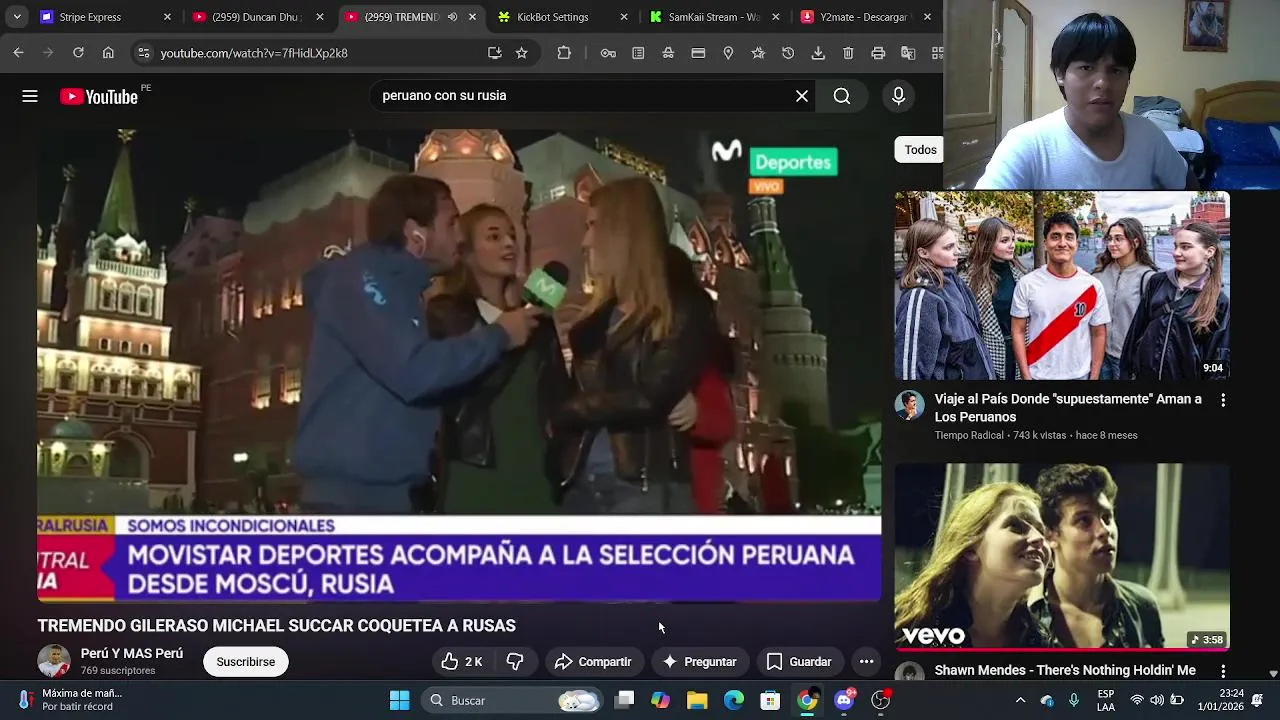
Task: Open Microsoft Edge from the taskbar
Action: (734, 700)
